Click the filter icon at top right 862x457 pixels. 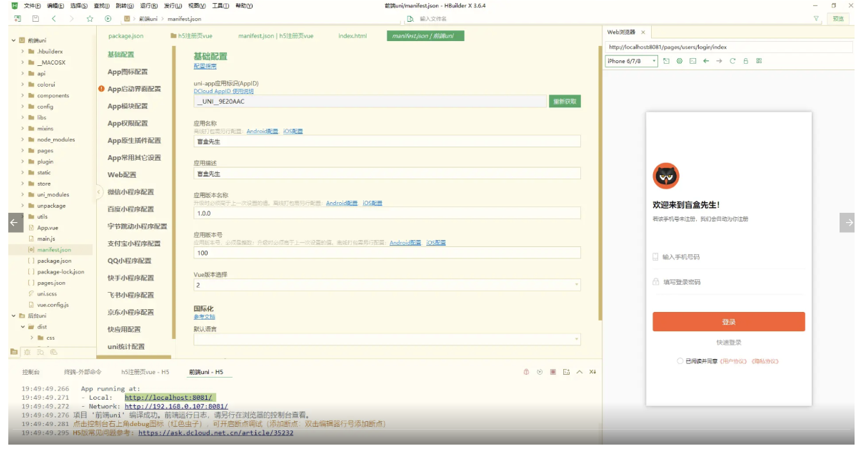(816, 19)
